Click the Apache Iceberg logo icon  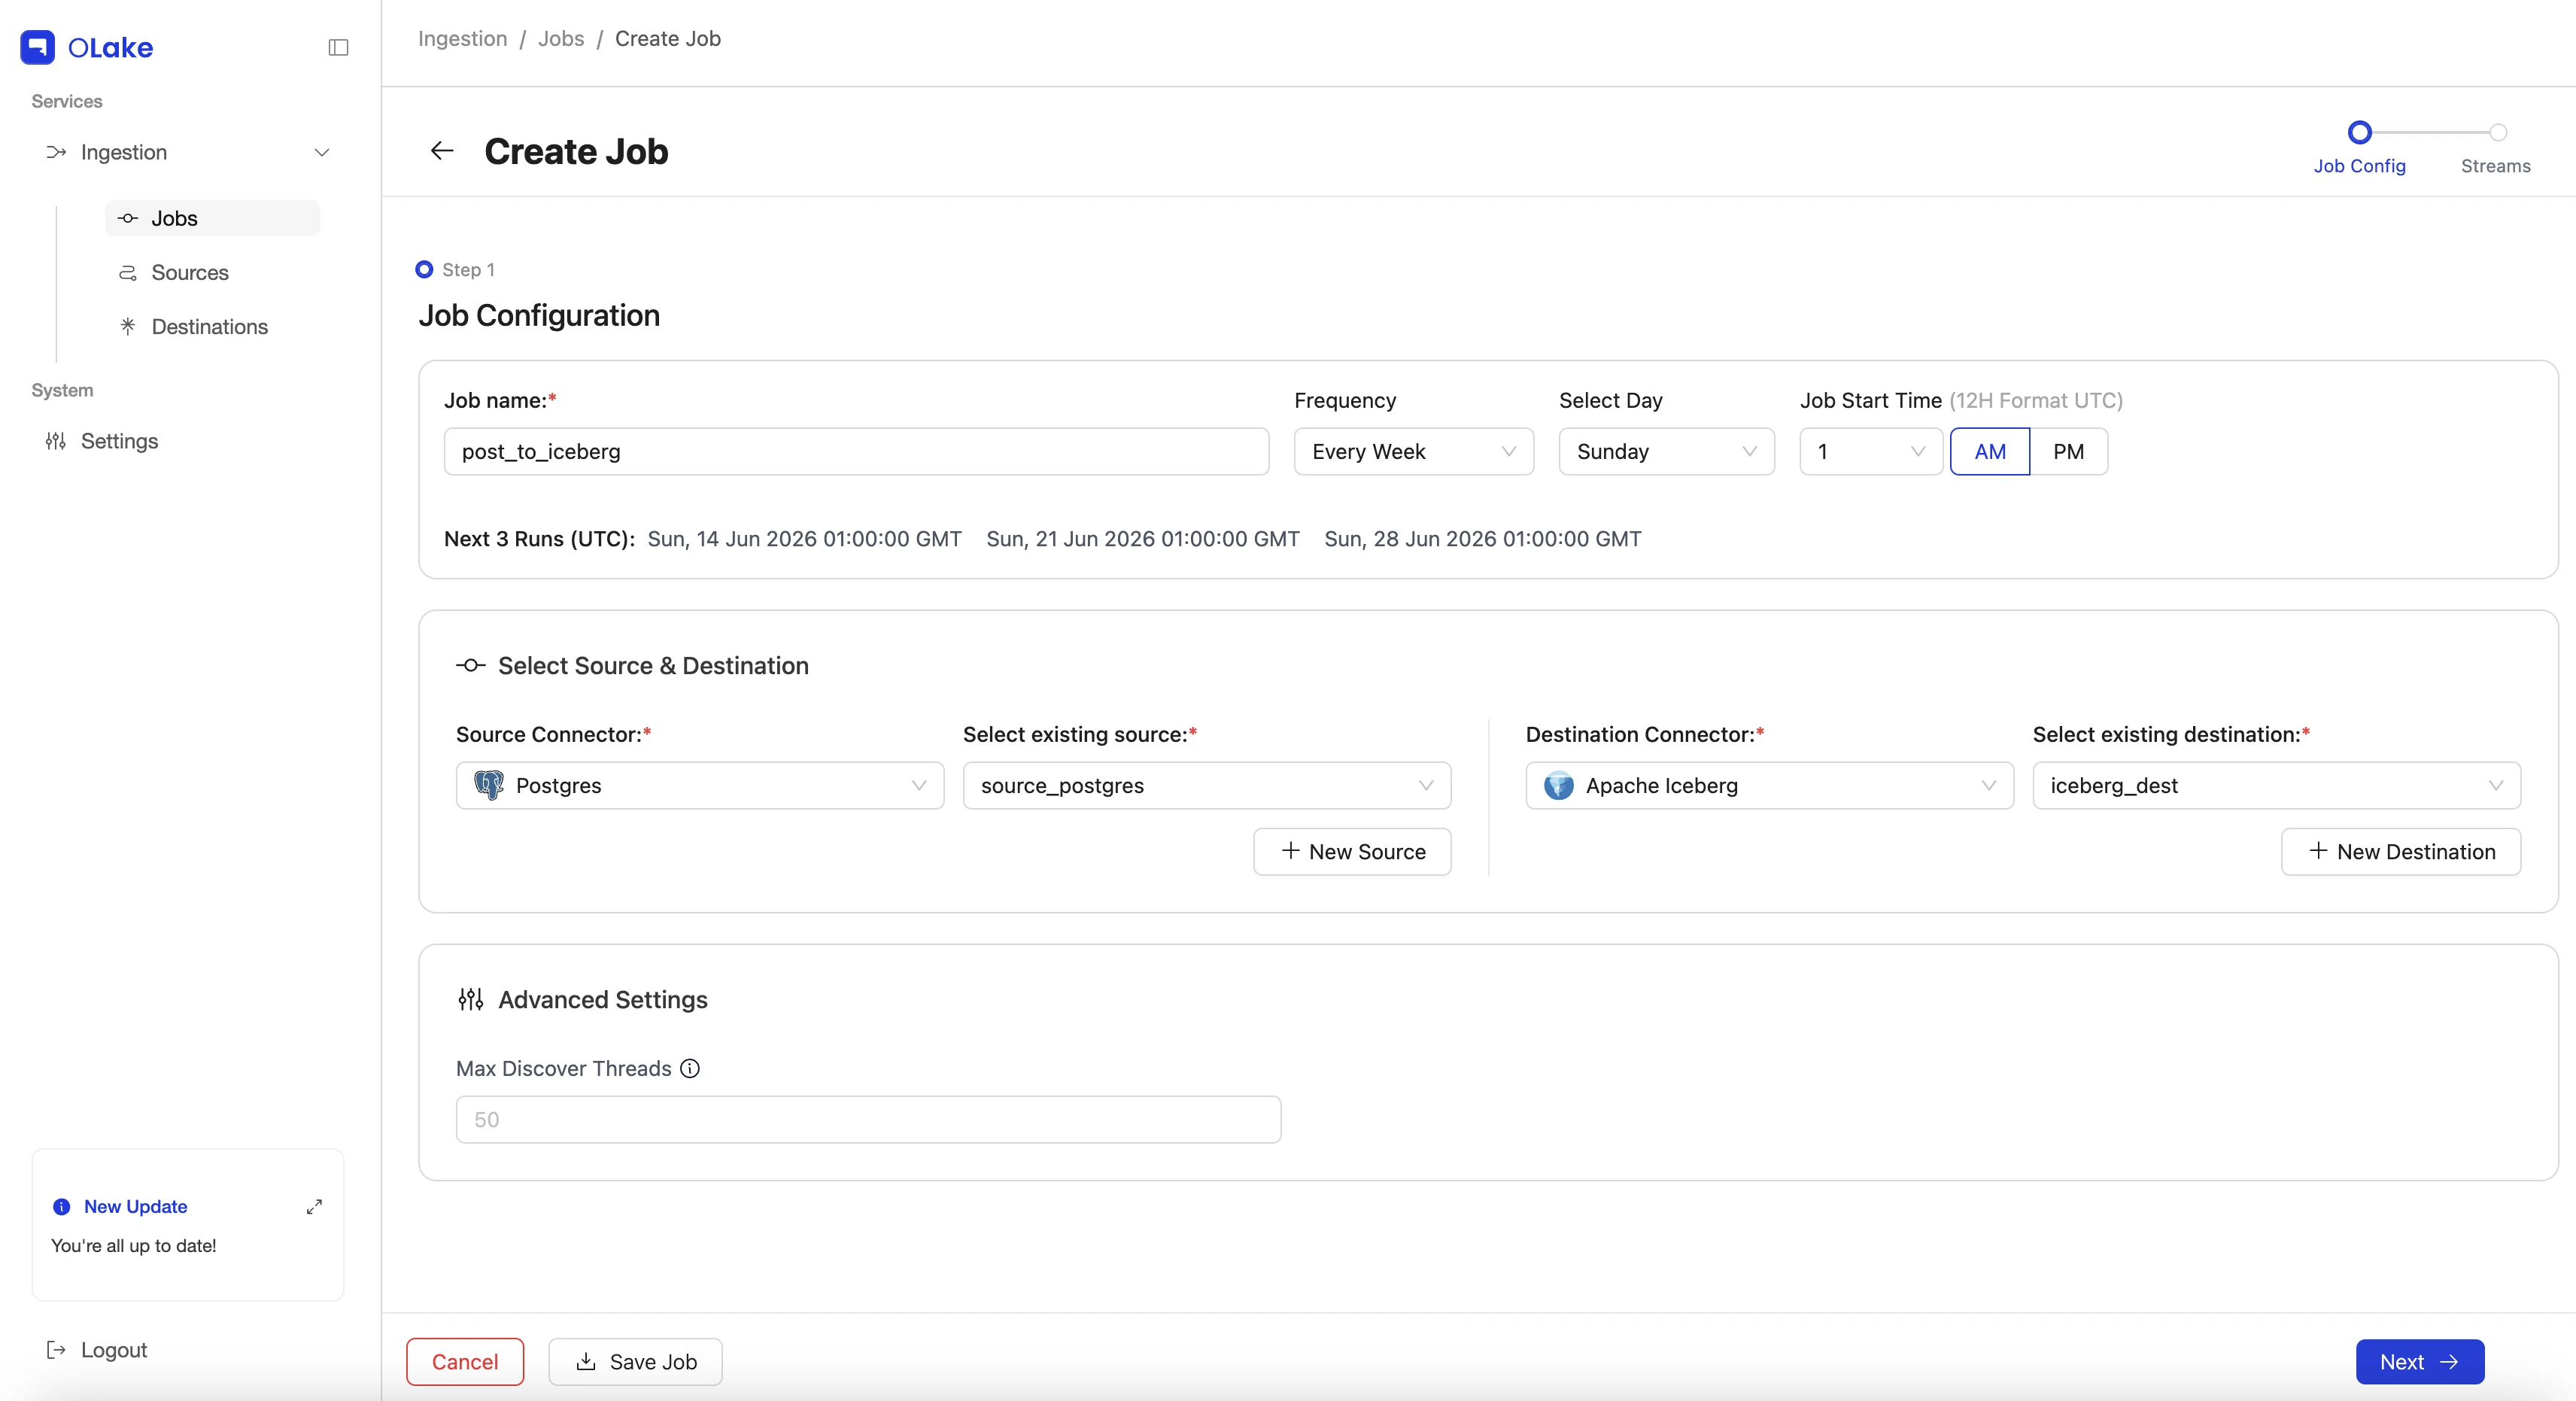click(1559, 785)
